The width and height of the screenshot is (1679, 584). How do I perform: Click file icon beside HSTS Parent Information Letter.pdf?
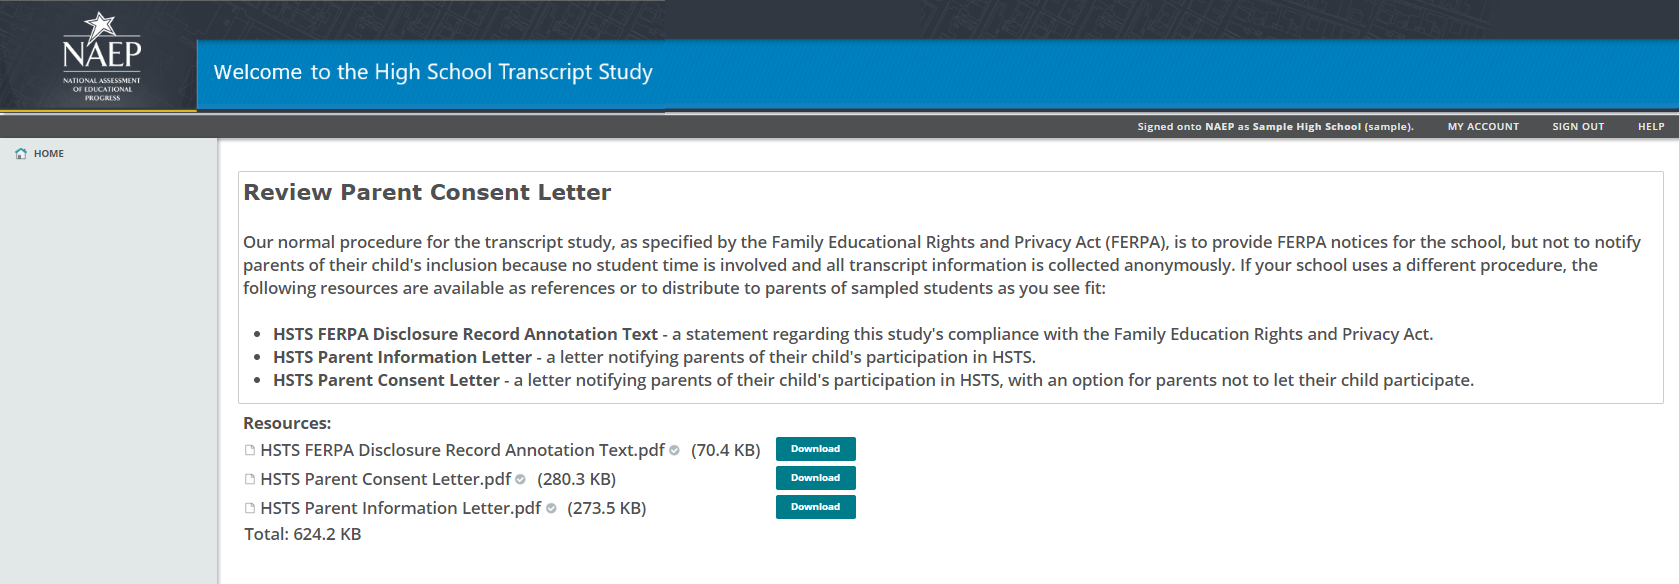click(250, 508)
